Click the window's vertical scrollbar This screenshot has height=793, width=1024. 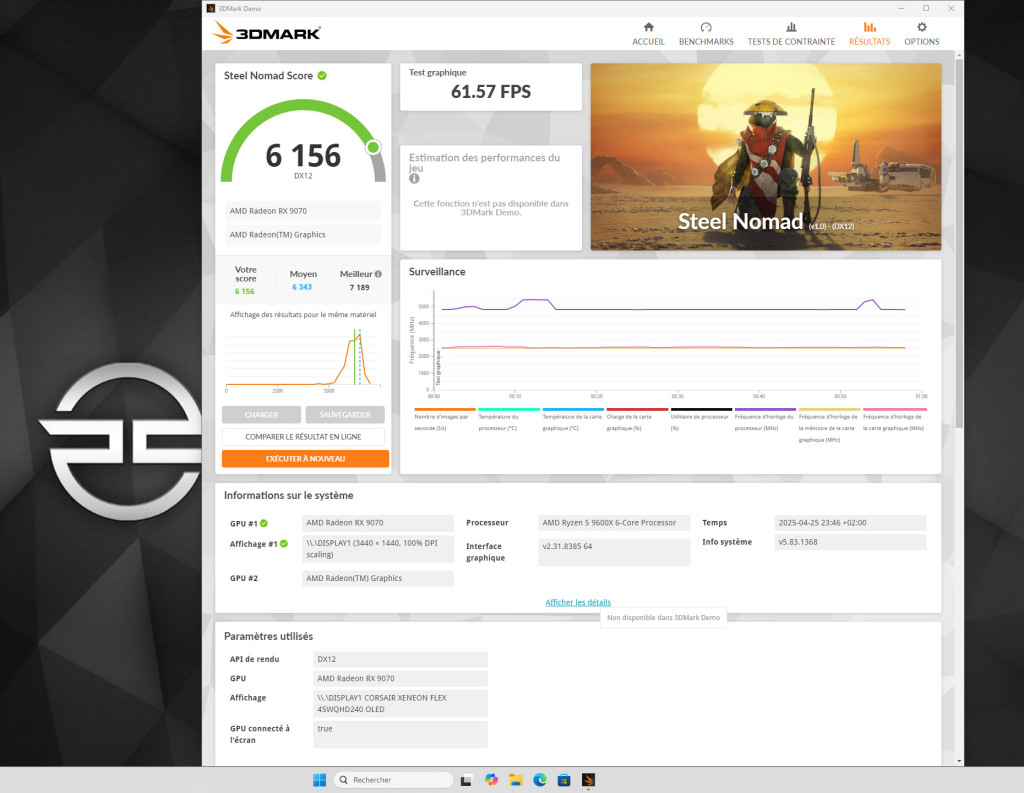(959, 242)
